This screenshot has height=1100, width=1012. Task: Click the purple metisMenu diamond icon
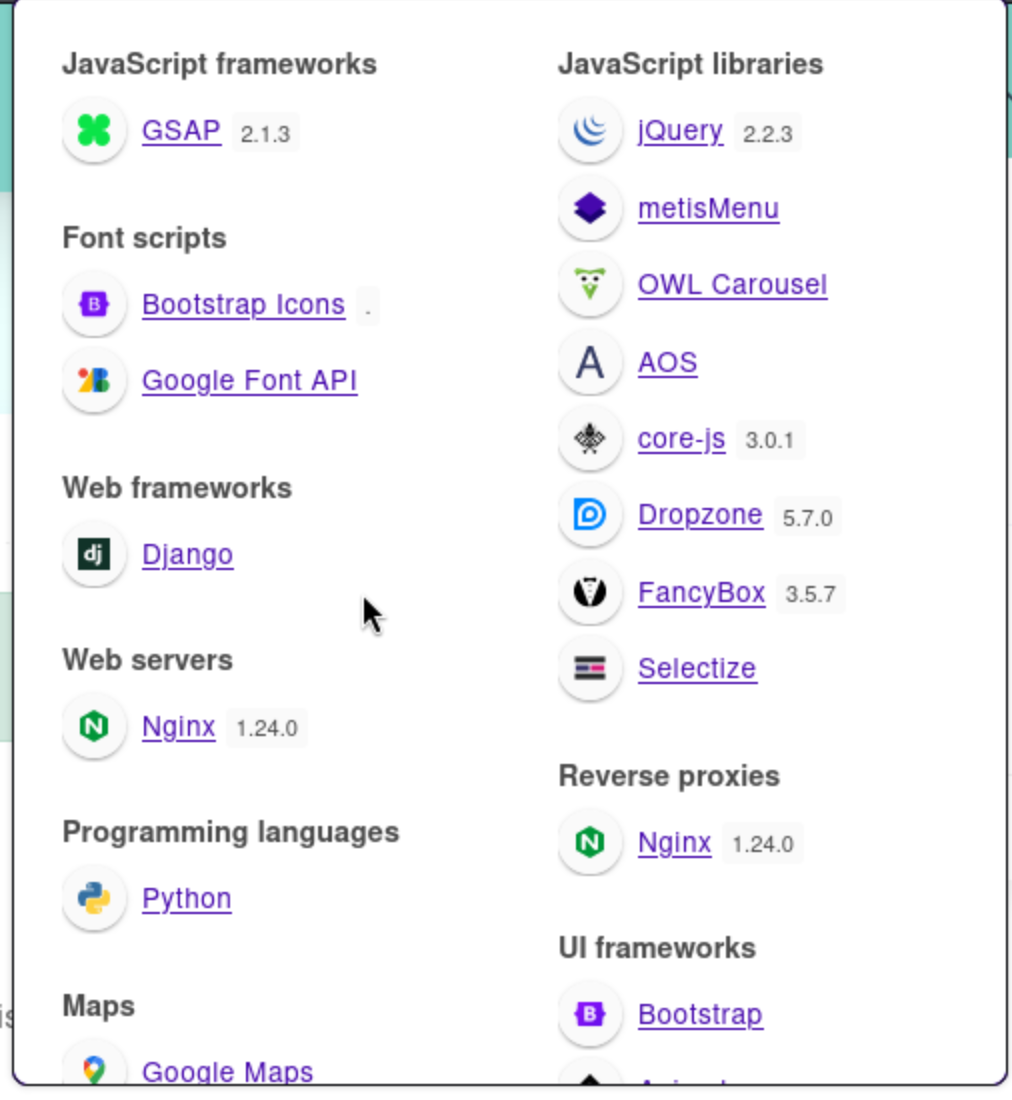[x=590, y=208]
